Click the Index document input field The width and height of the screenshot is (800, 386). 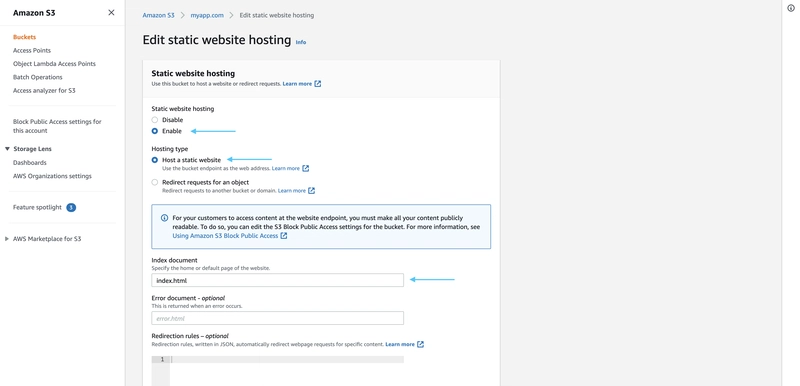pyautogui.click(x=278, y=280)
